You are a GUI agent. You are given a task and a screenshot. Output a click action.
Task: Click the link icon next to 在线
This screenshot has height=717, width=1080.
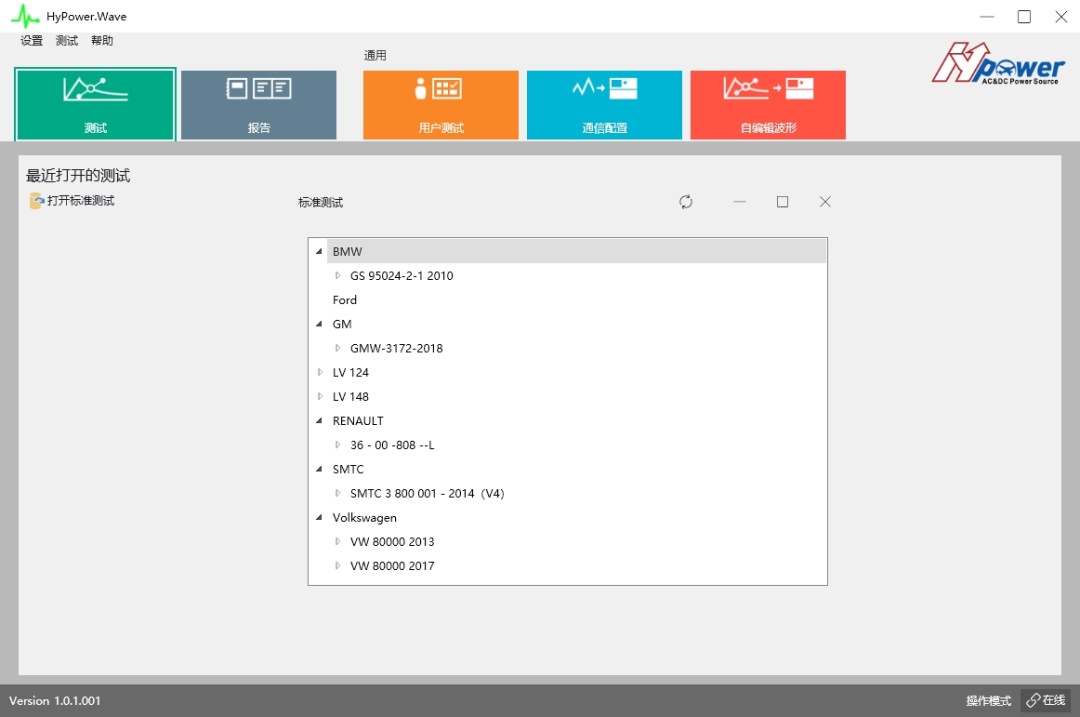1032,700
